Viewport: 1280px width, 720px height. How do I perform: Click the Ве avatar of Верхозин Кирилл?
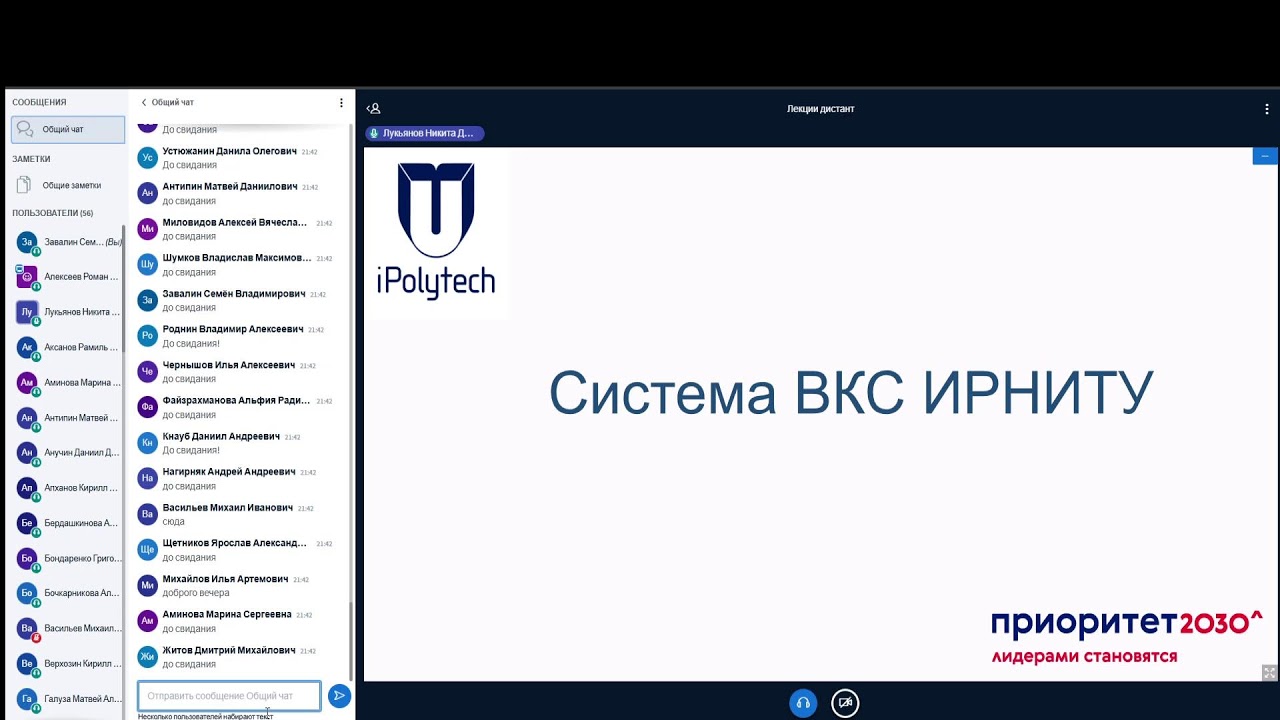[27, 663]
